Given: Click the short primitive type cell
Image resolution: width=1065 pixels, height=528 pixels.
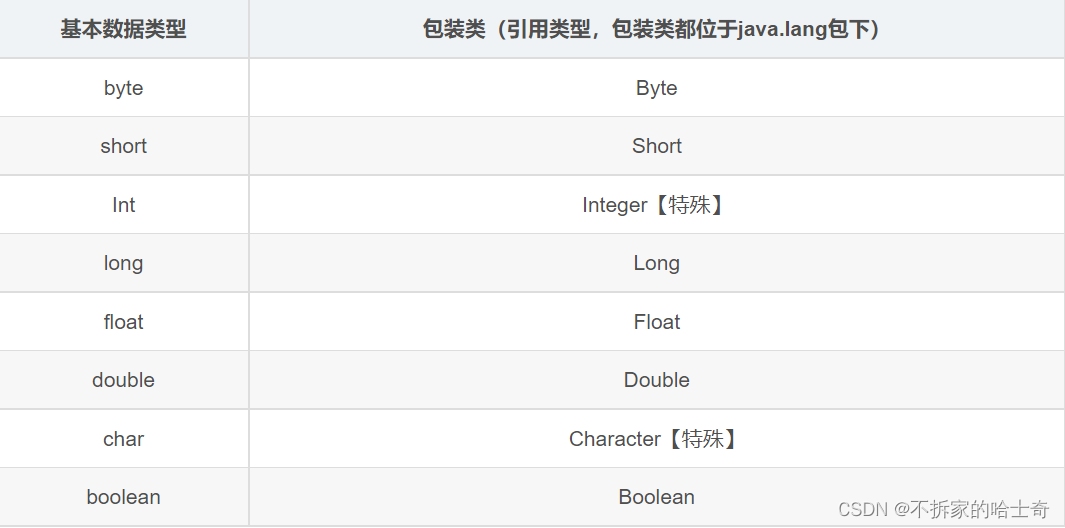Looking at the screenshot, I should 123,146.
